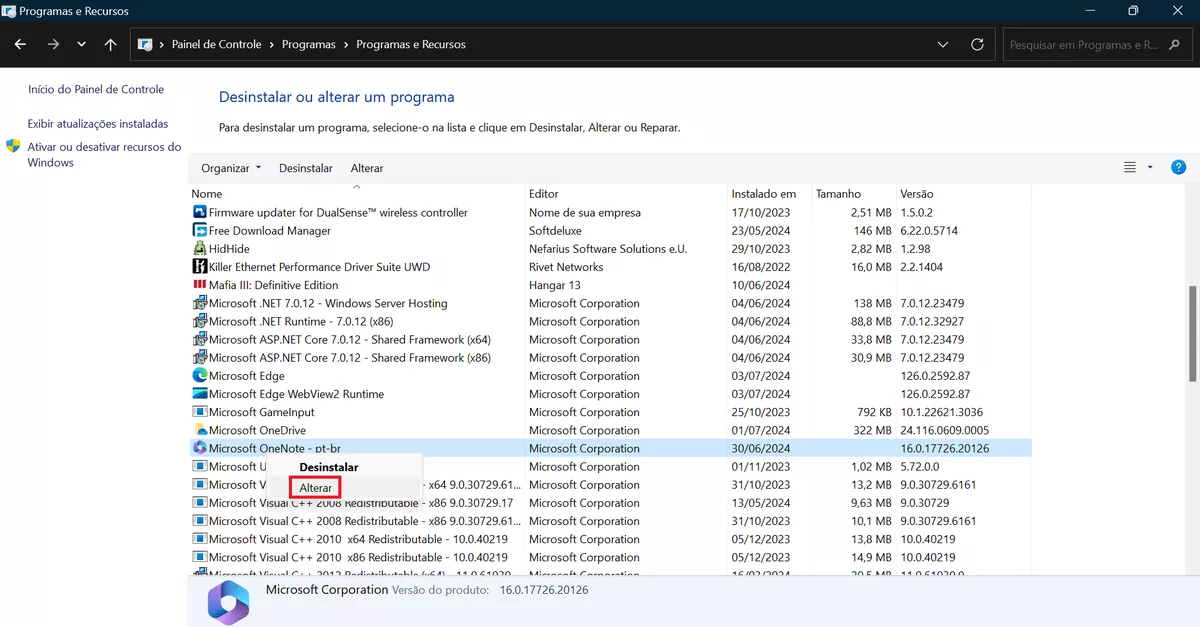This screenshot has height=627, width=1200.
Task: Select the Microsoft GameInput icon
Action: pyautogui.click(x=199, y=412)
